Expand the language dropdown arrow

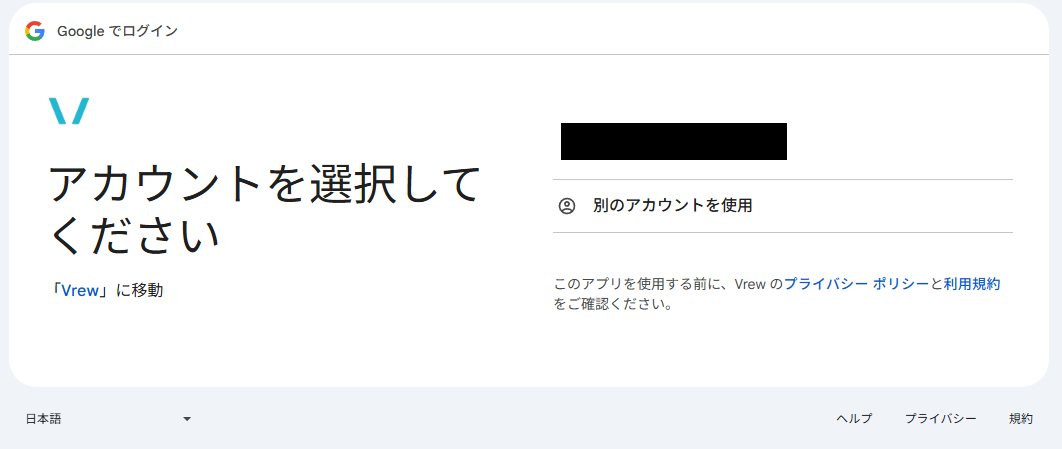(187, 419)
